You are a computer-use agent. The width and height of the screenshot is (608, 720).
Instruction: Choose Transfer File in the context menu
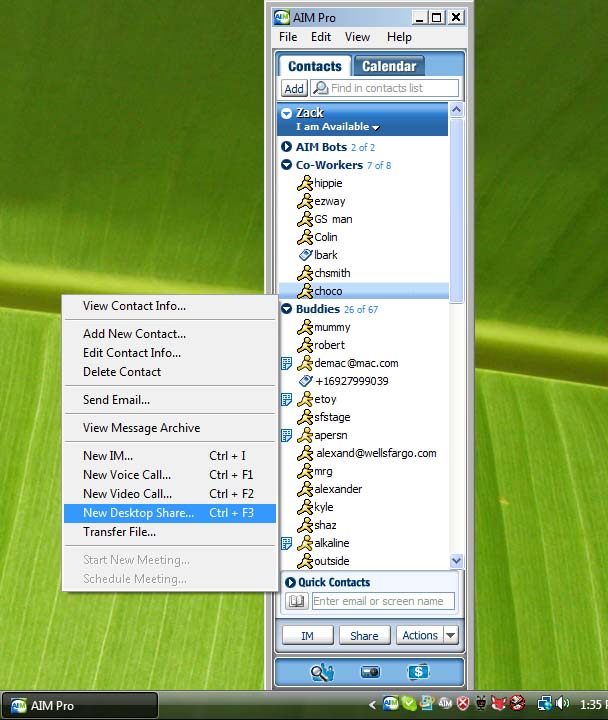(x=119, y=532)
